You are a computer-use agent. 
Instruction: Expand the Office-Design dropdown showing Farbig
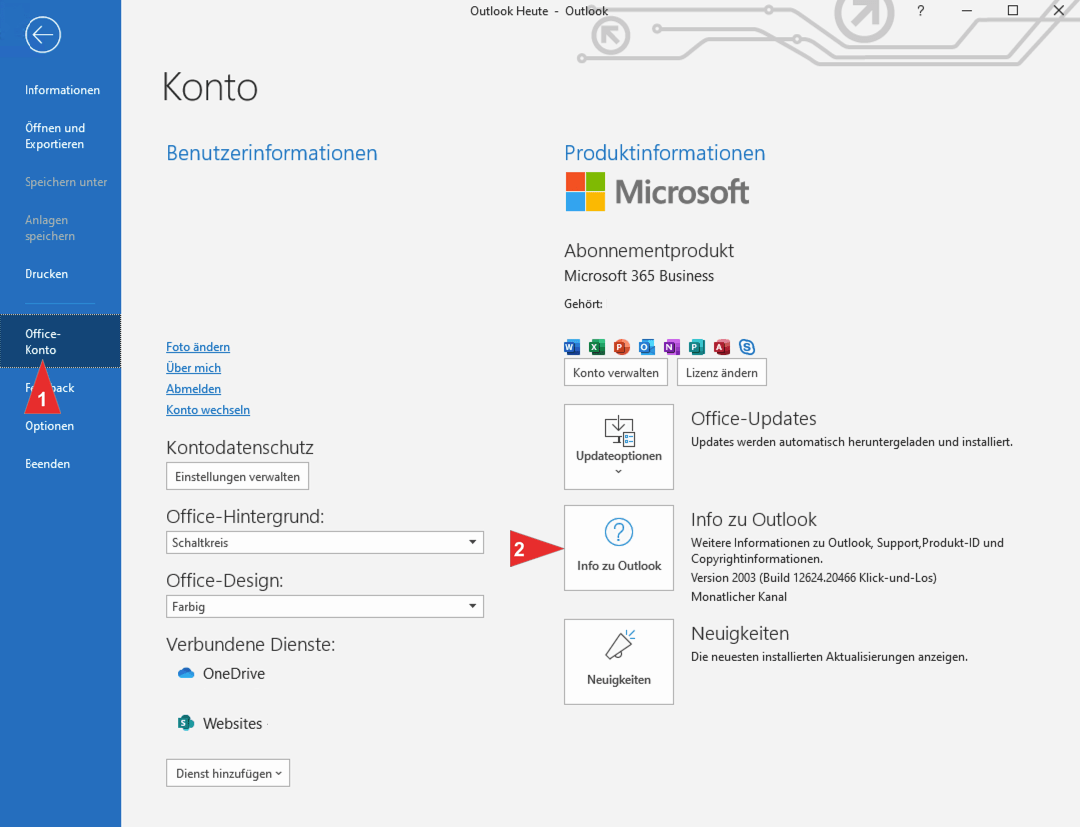coord(324,606)
